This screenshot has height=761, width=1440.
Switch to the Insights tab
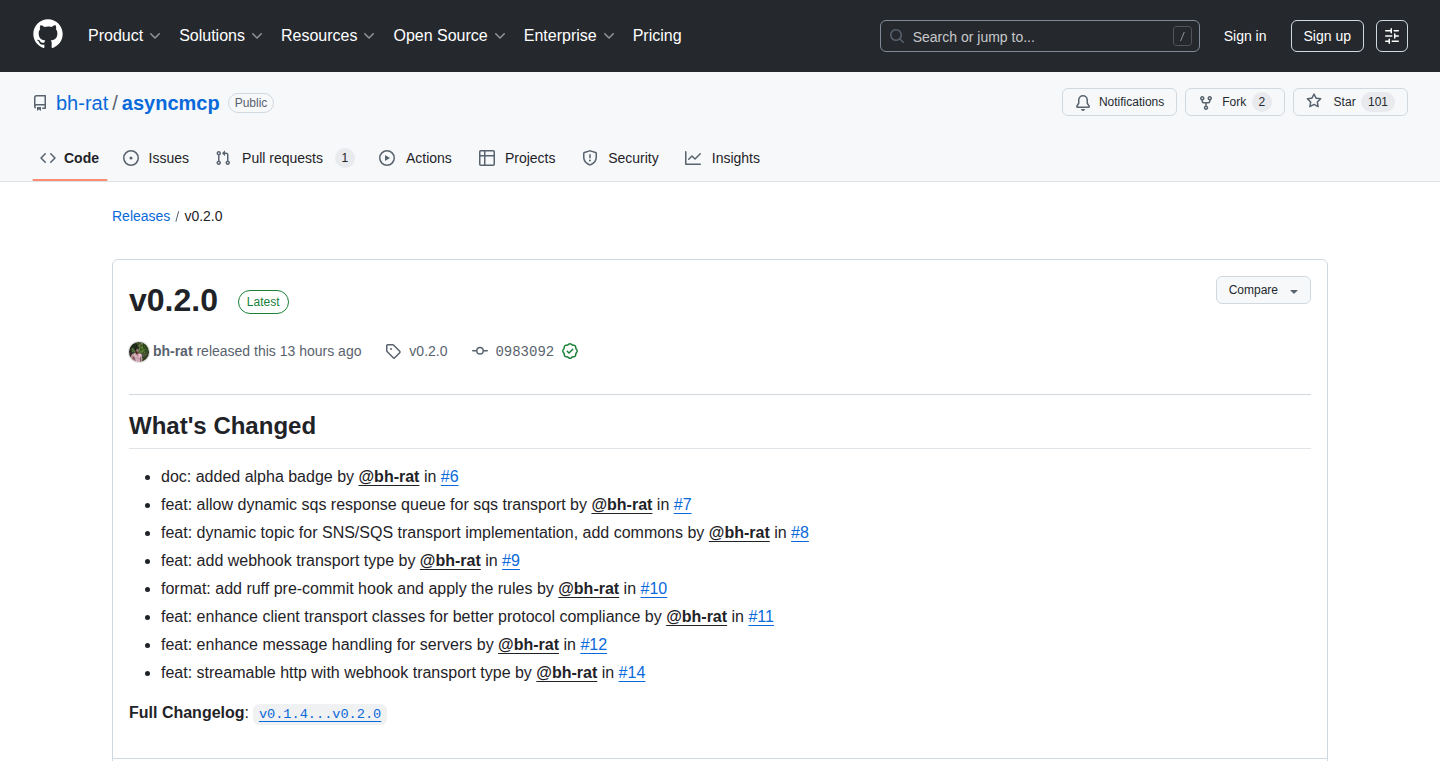point(722,158)
